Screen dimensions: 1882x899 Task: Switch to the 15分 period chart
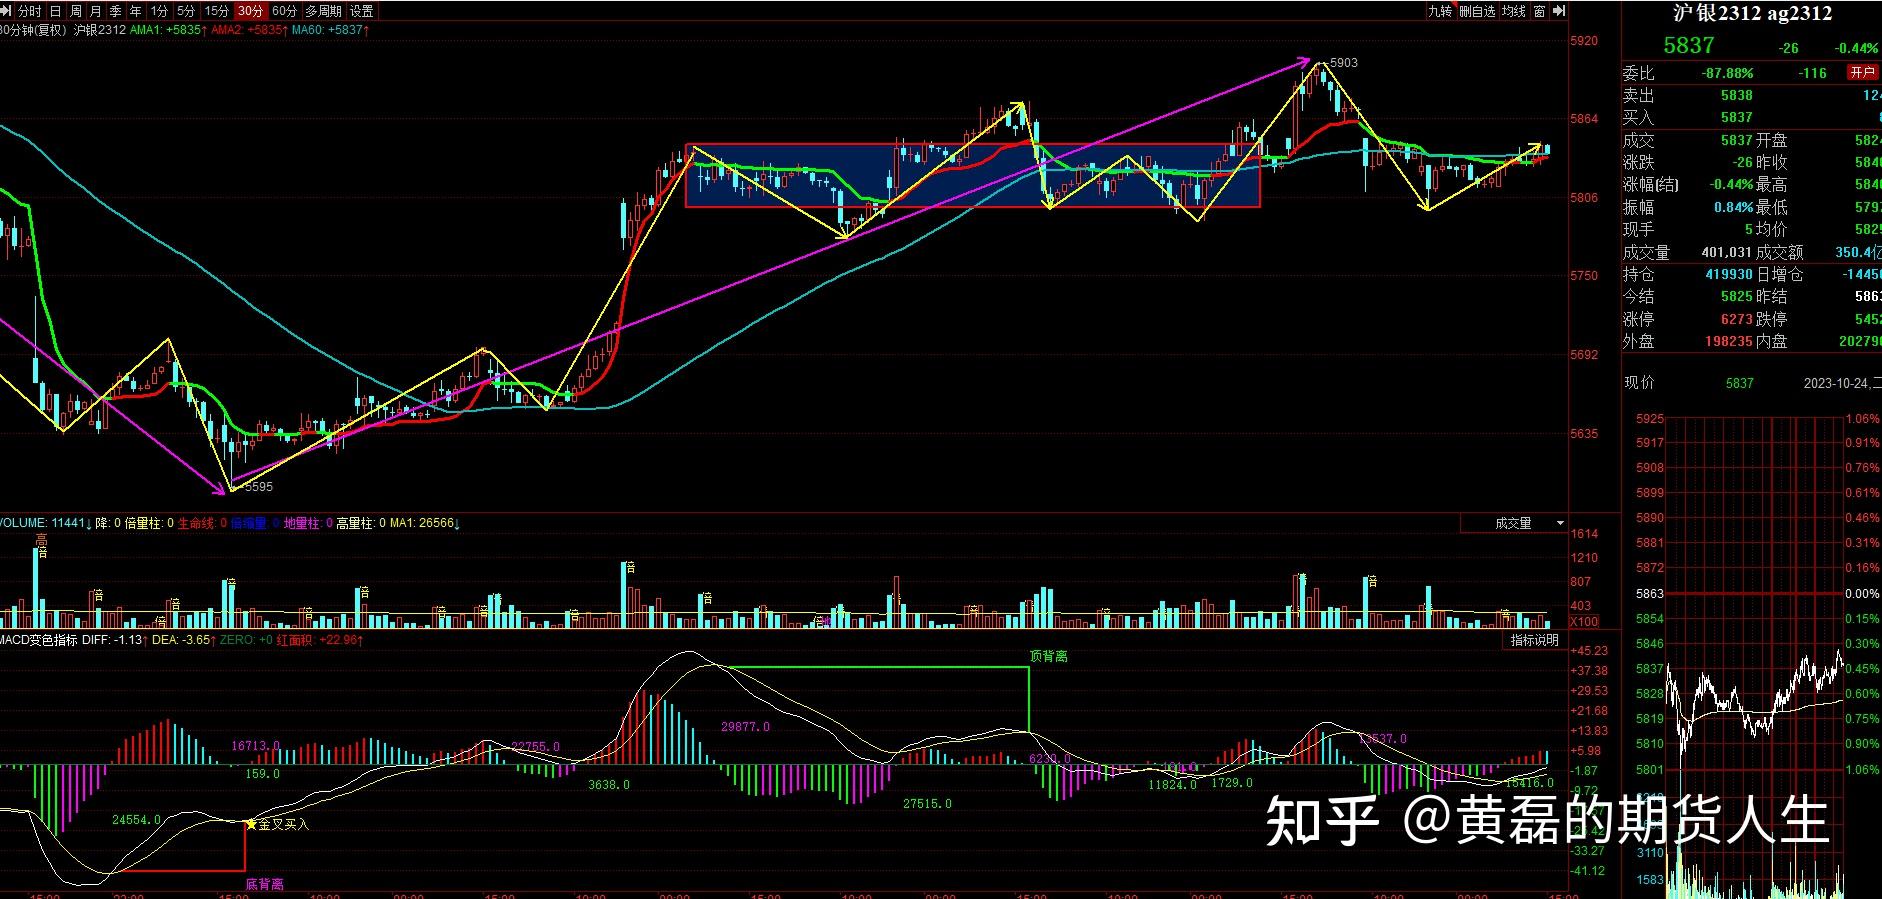point(217,11)
